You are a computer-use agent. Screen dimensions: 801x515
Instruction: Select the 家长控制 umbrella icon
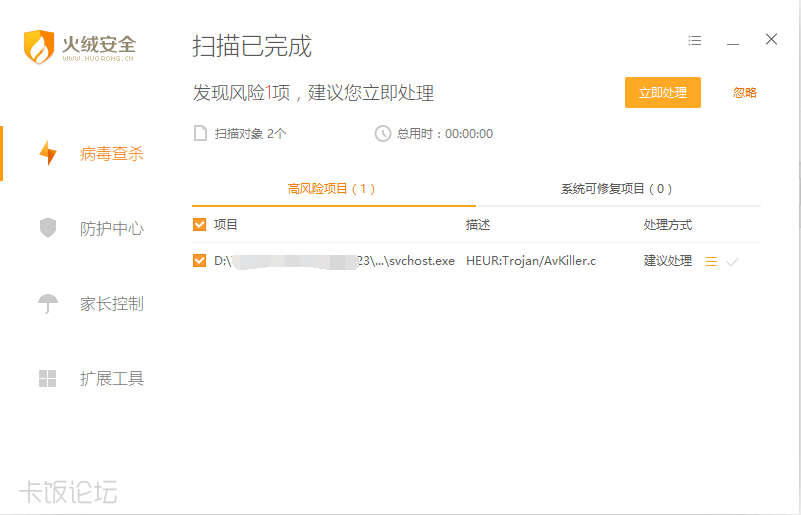tap(48, 304)
